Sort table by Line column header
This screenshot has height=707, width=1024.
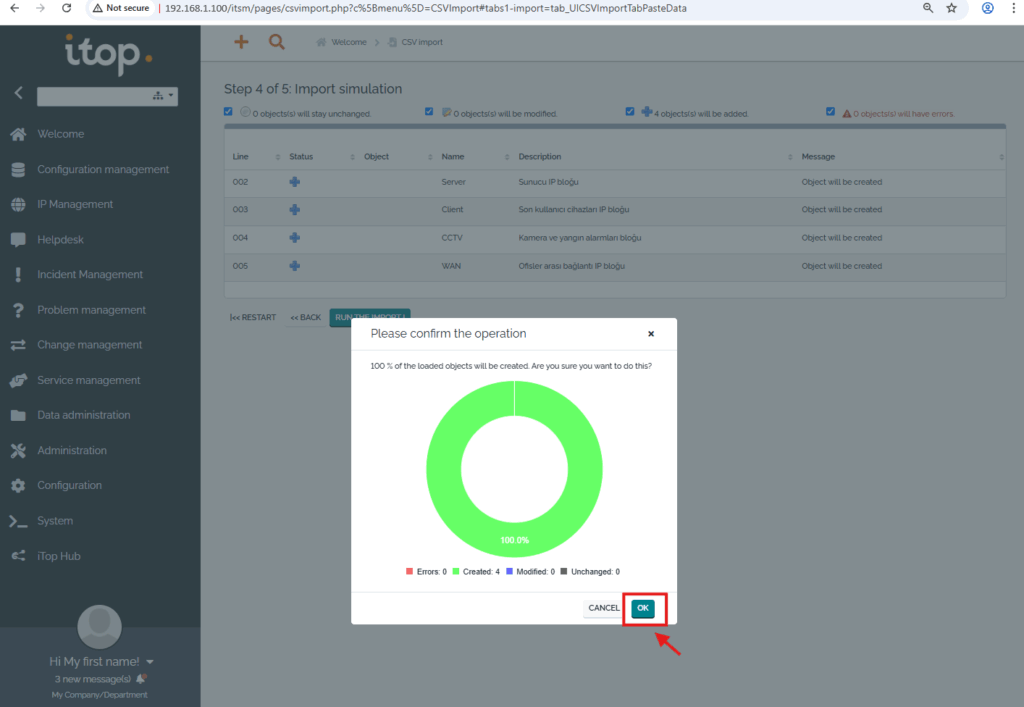tap(241, 157)
